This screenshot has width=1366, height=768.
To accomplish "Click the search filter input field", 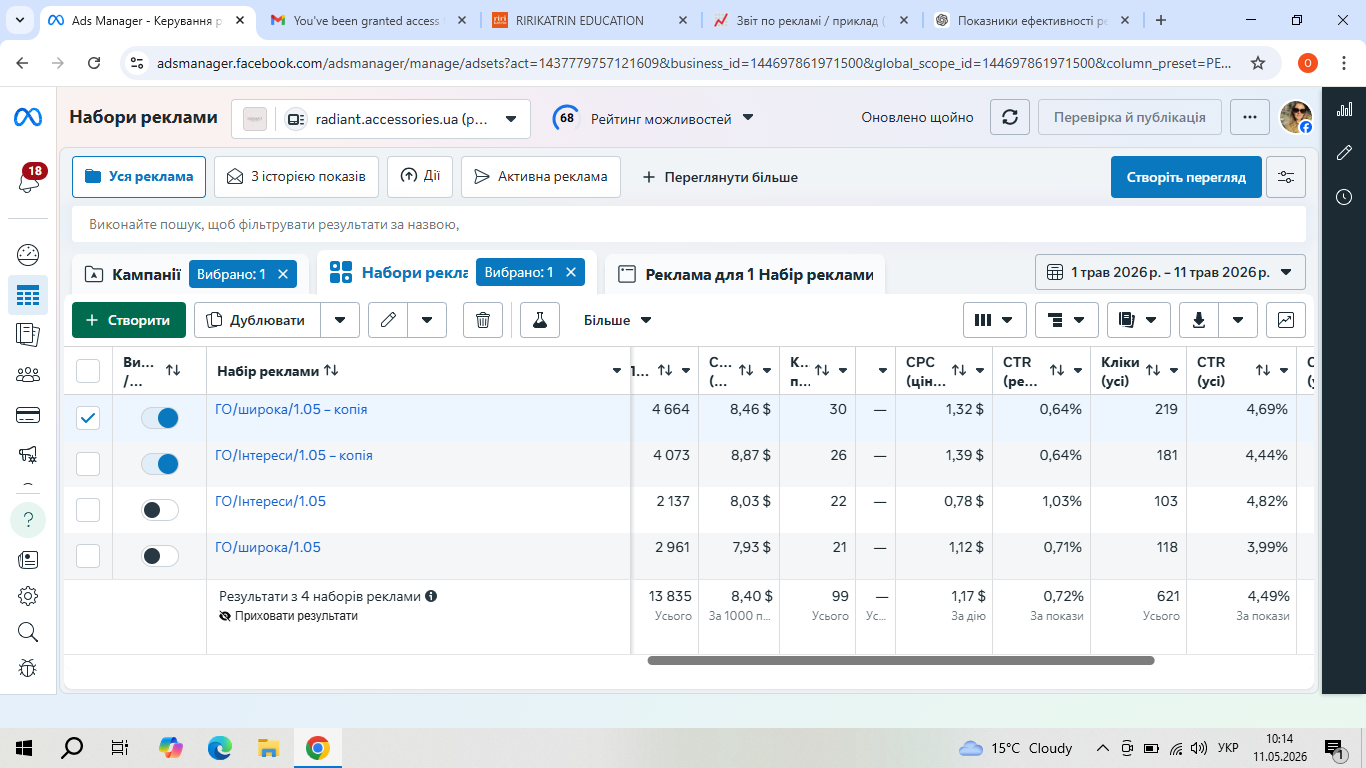I will coord(689,224).
